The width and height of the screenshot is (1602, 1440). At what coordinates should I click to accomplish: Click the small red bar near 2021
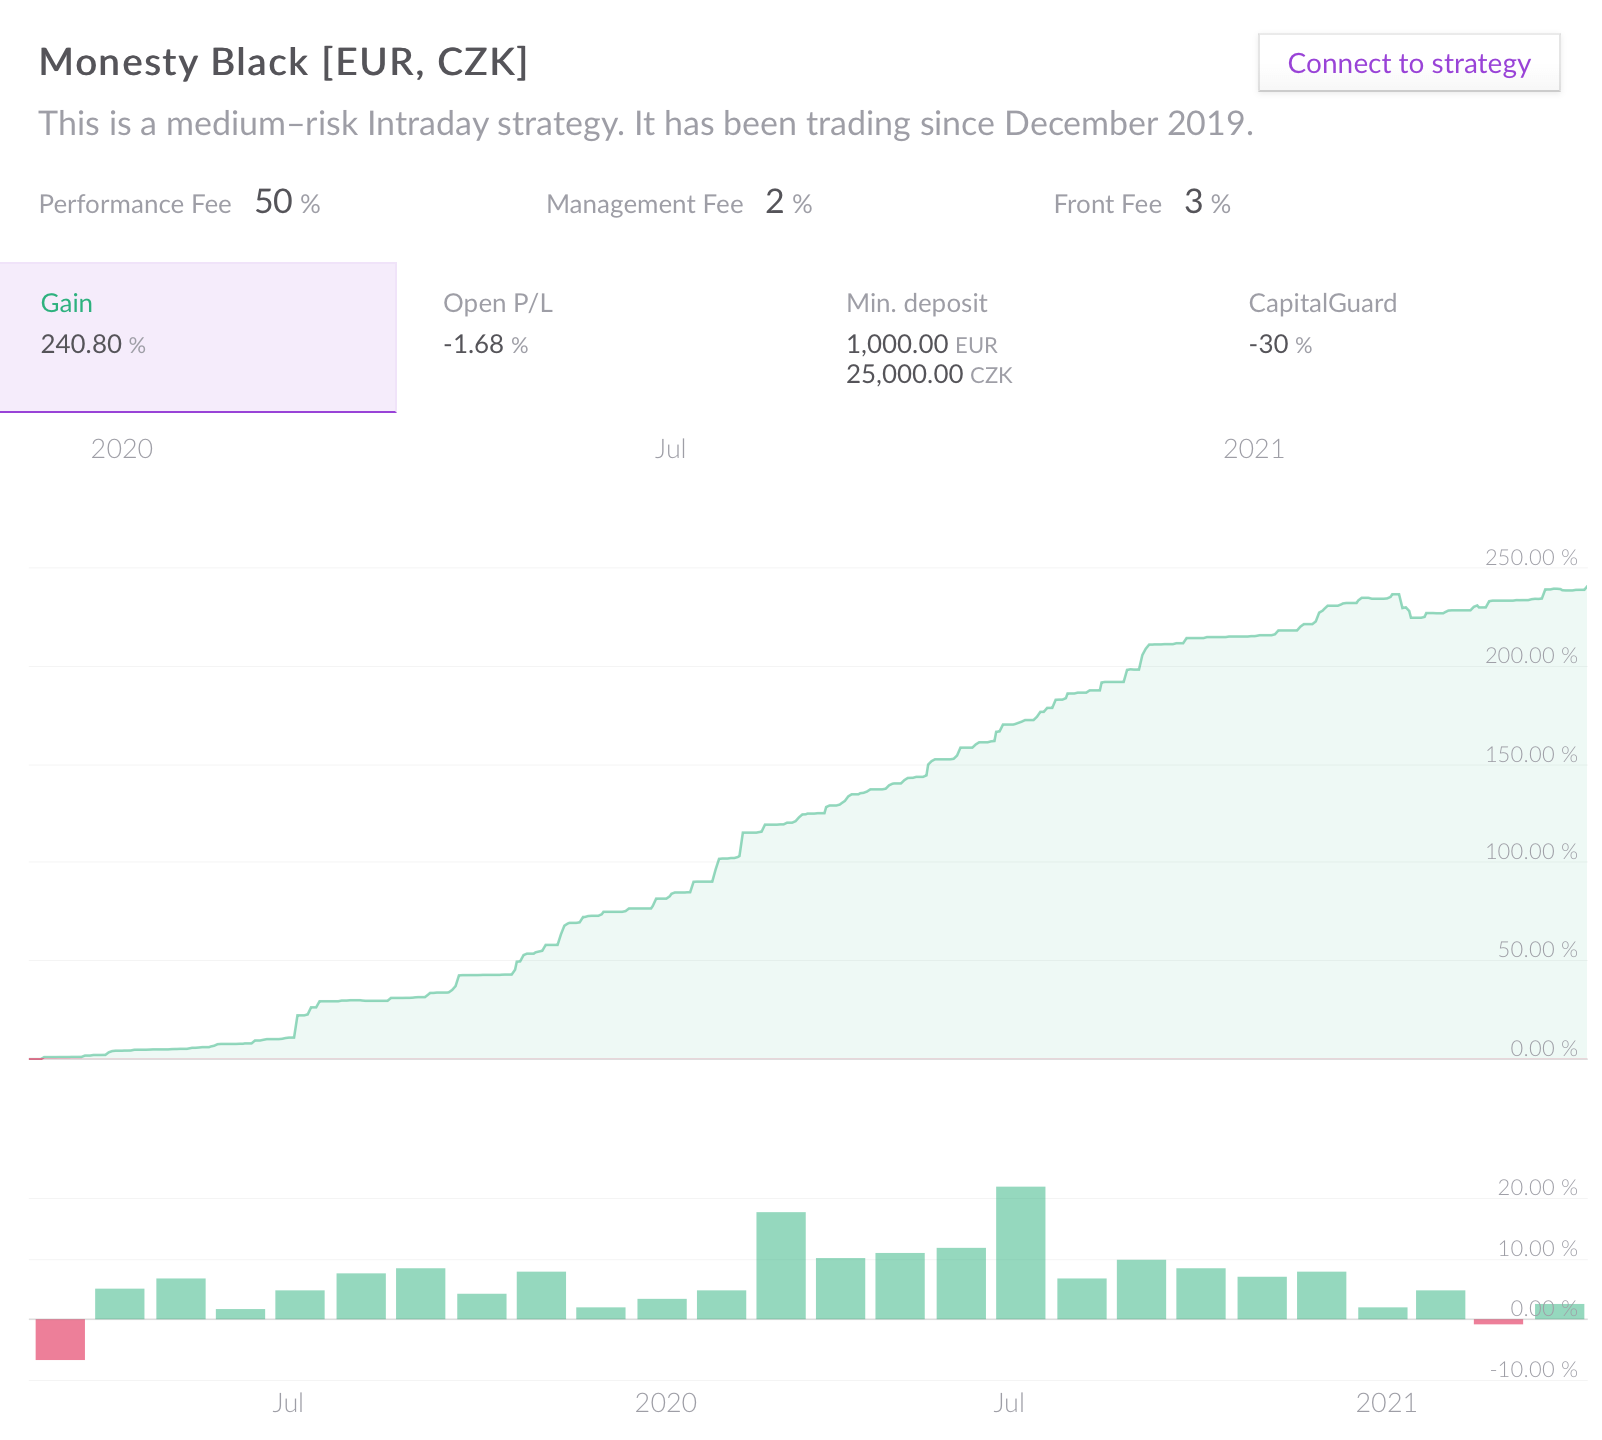click(x=1498, y=1322)
